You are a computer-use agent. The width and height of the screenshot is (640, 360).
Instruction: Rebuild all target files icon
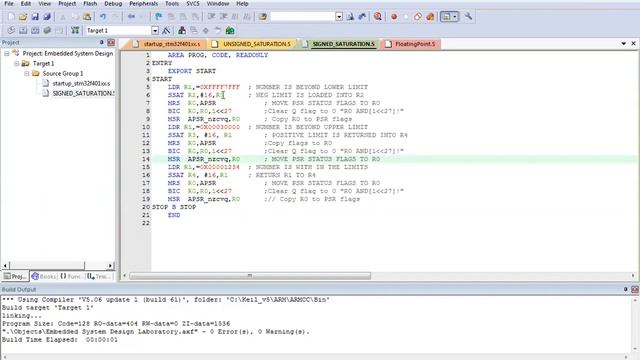[35, 31]
